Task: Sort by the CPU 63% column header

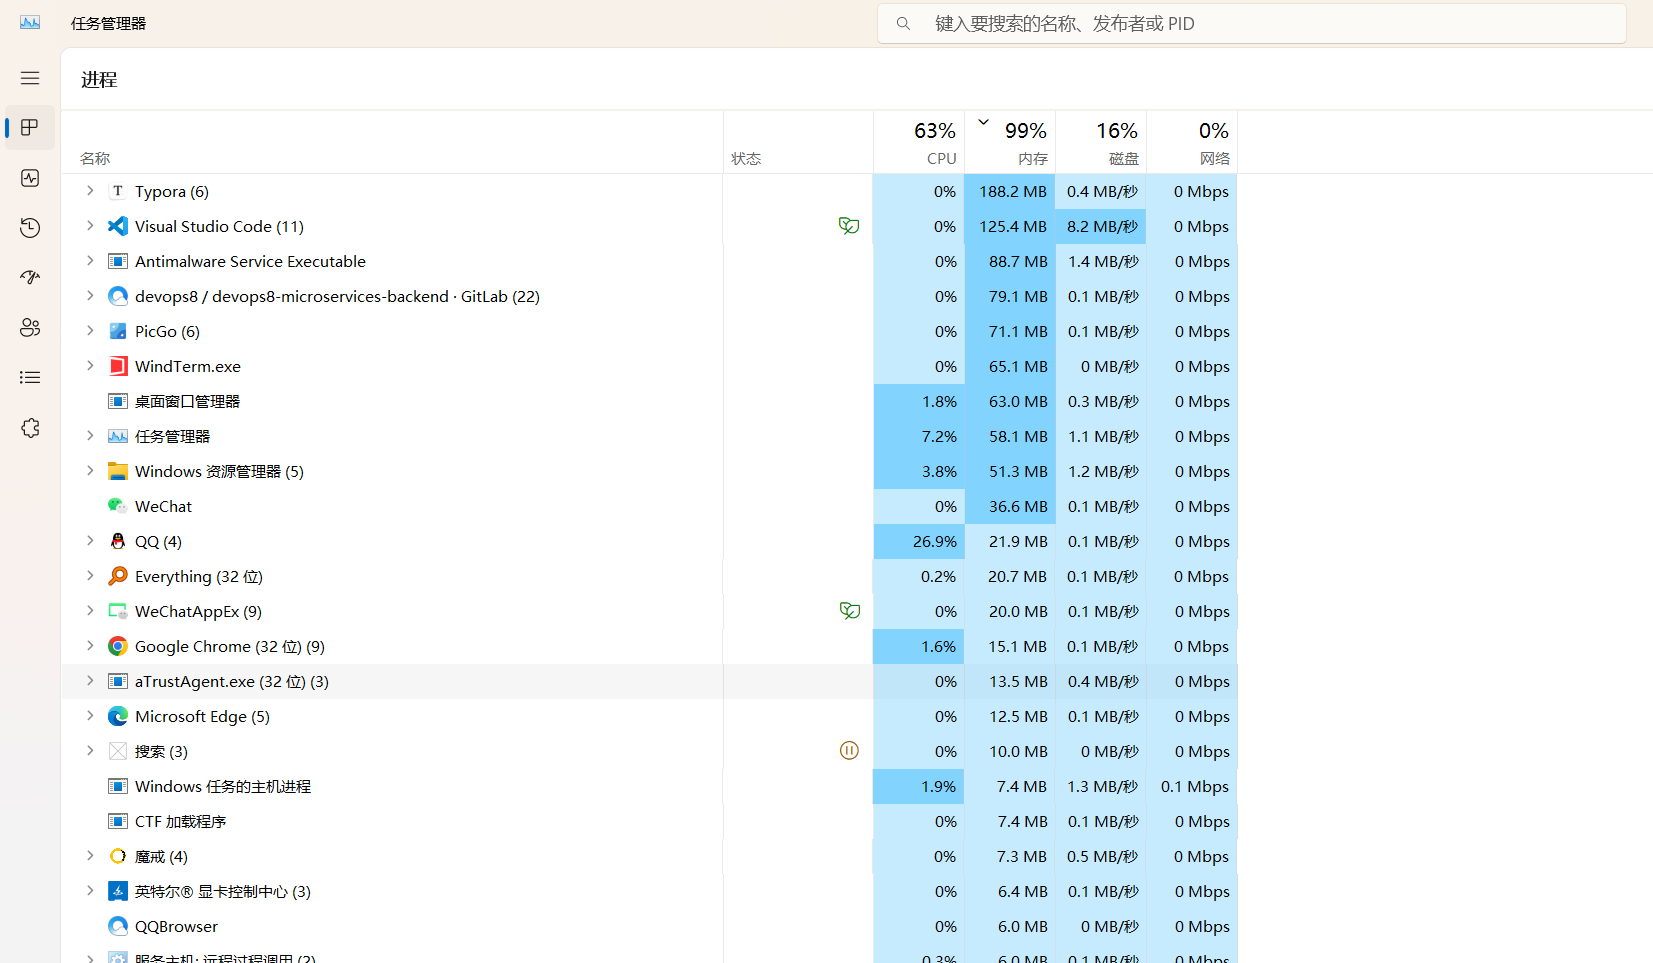Action: click(919, 142)
